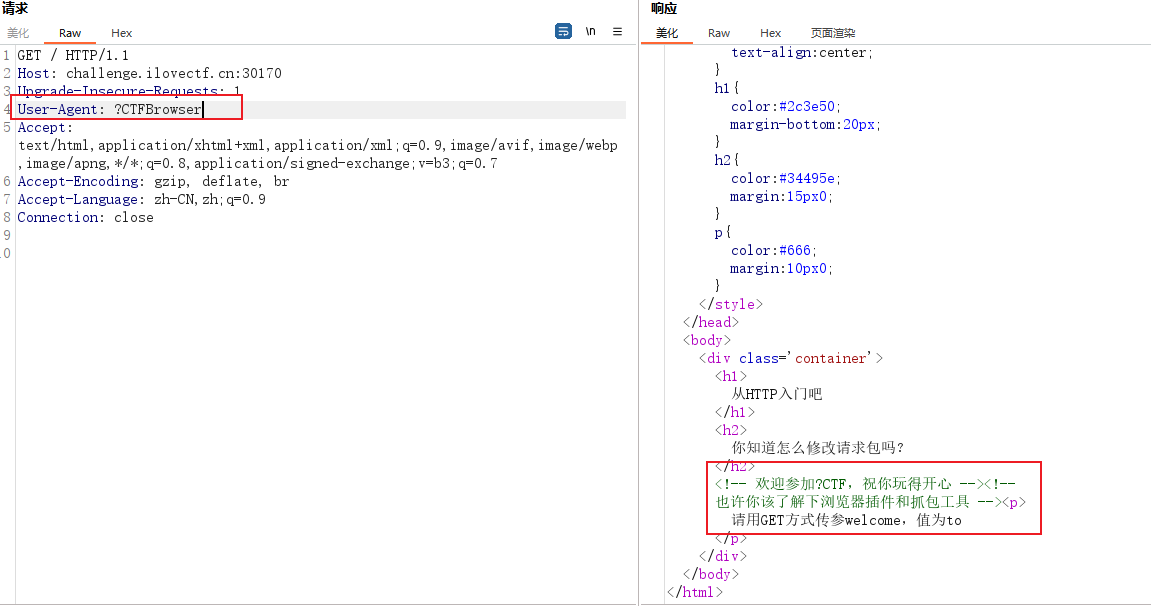Click the opening <body> tag
The image size is (1151, 606).
pyautogui.click(x=706, y=340)
